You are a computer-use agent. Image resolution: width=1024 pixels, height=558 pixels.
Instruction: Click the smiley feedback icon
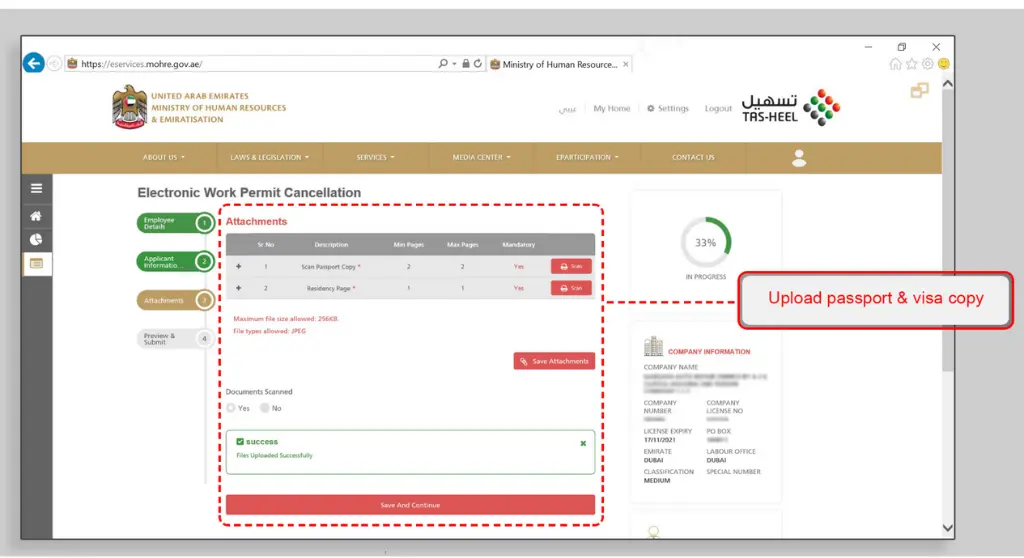point(944,63)
